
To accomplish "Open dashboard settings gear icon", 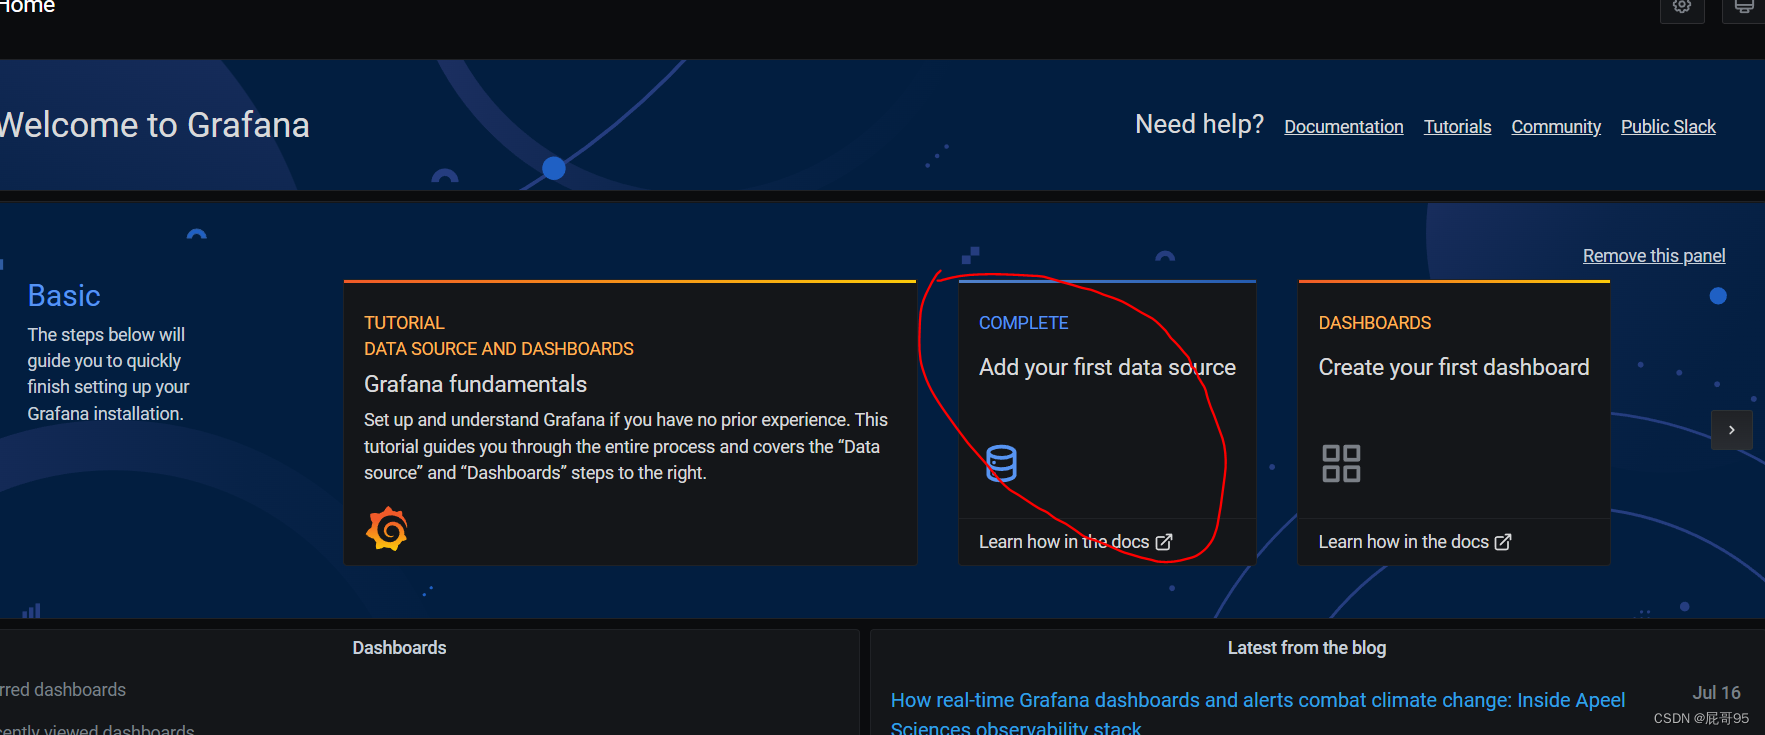I will (x=1682, y=8).
